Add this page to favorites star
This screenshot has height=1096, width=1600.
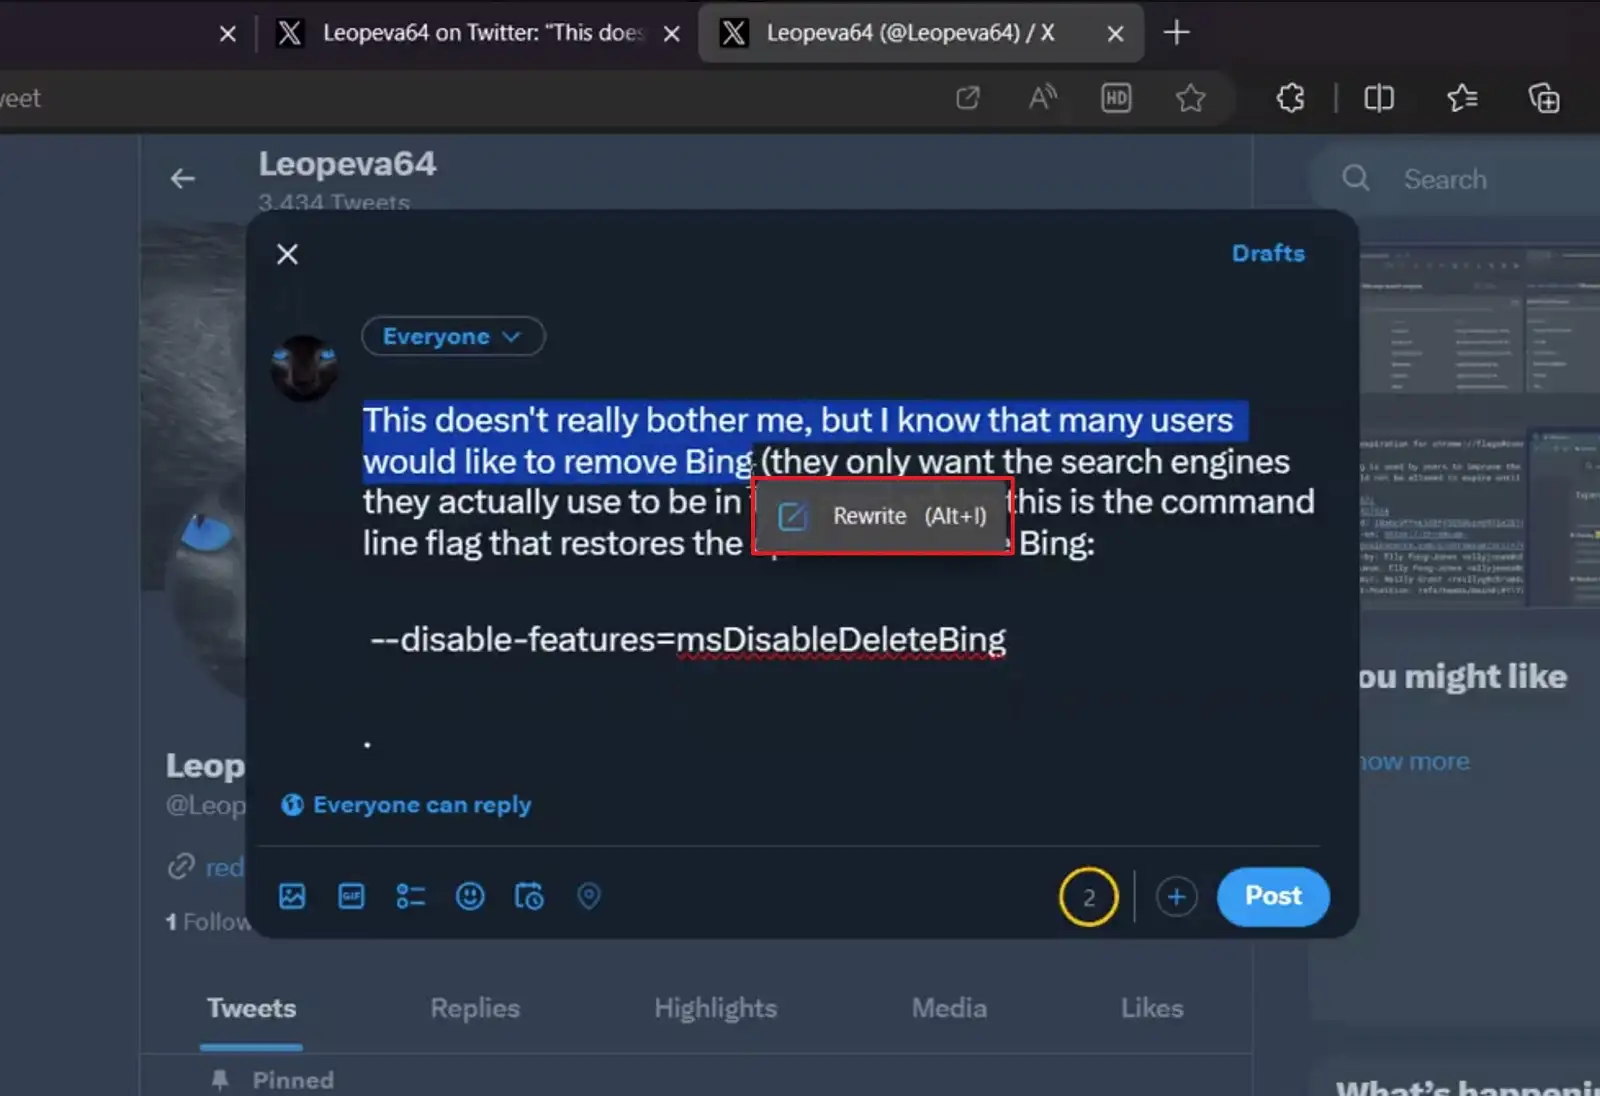pos(1190,98)
